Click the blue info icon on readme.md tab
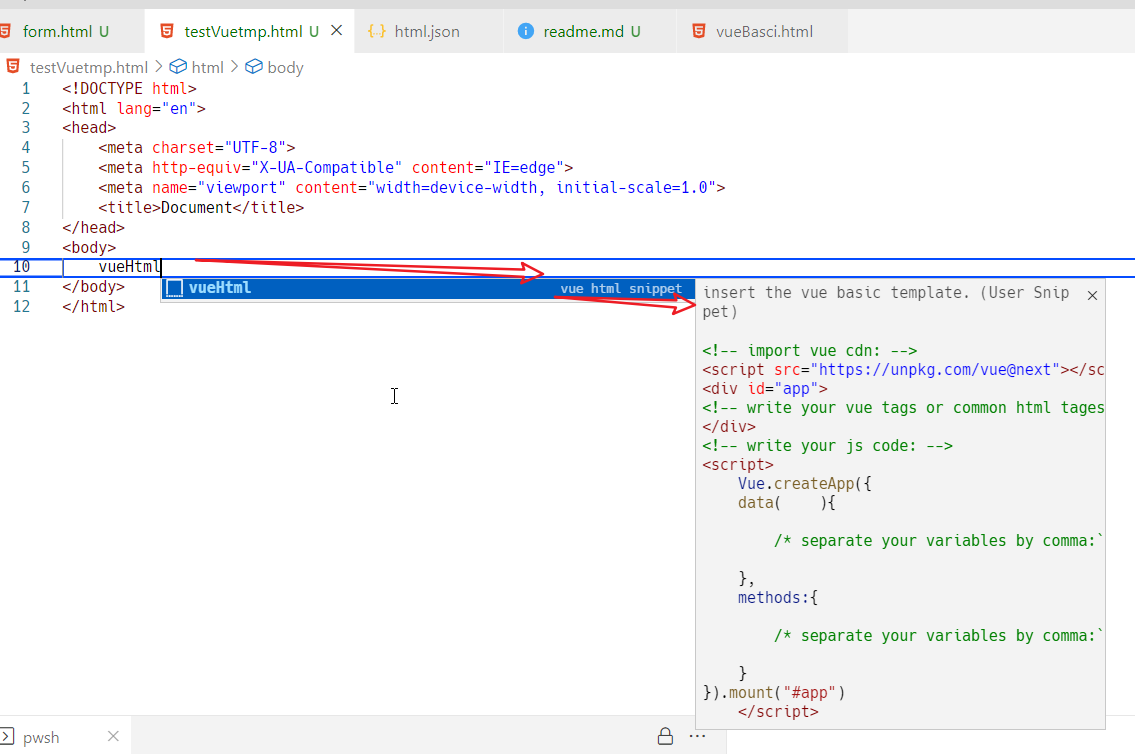Image resolution: width=1135 pixels, height=754 pixels. pyautogui.click(x=526, y=31)
